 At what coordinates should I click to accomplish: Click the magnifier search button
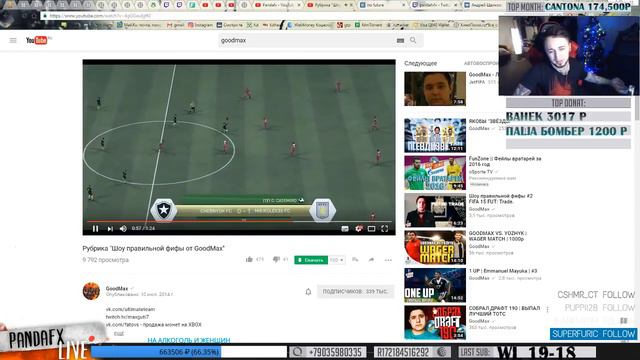tap(413, 40)
